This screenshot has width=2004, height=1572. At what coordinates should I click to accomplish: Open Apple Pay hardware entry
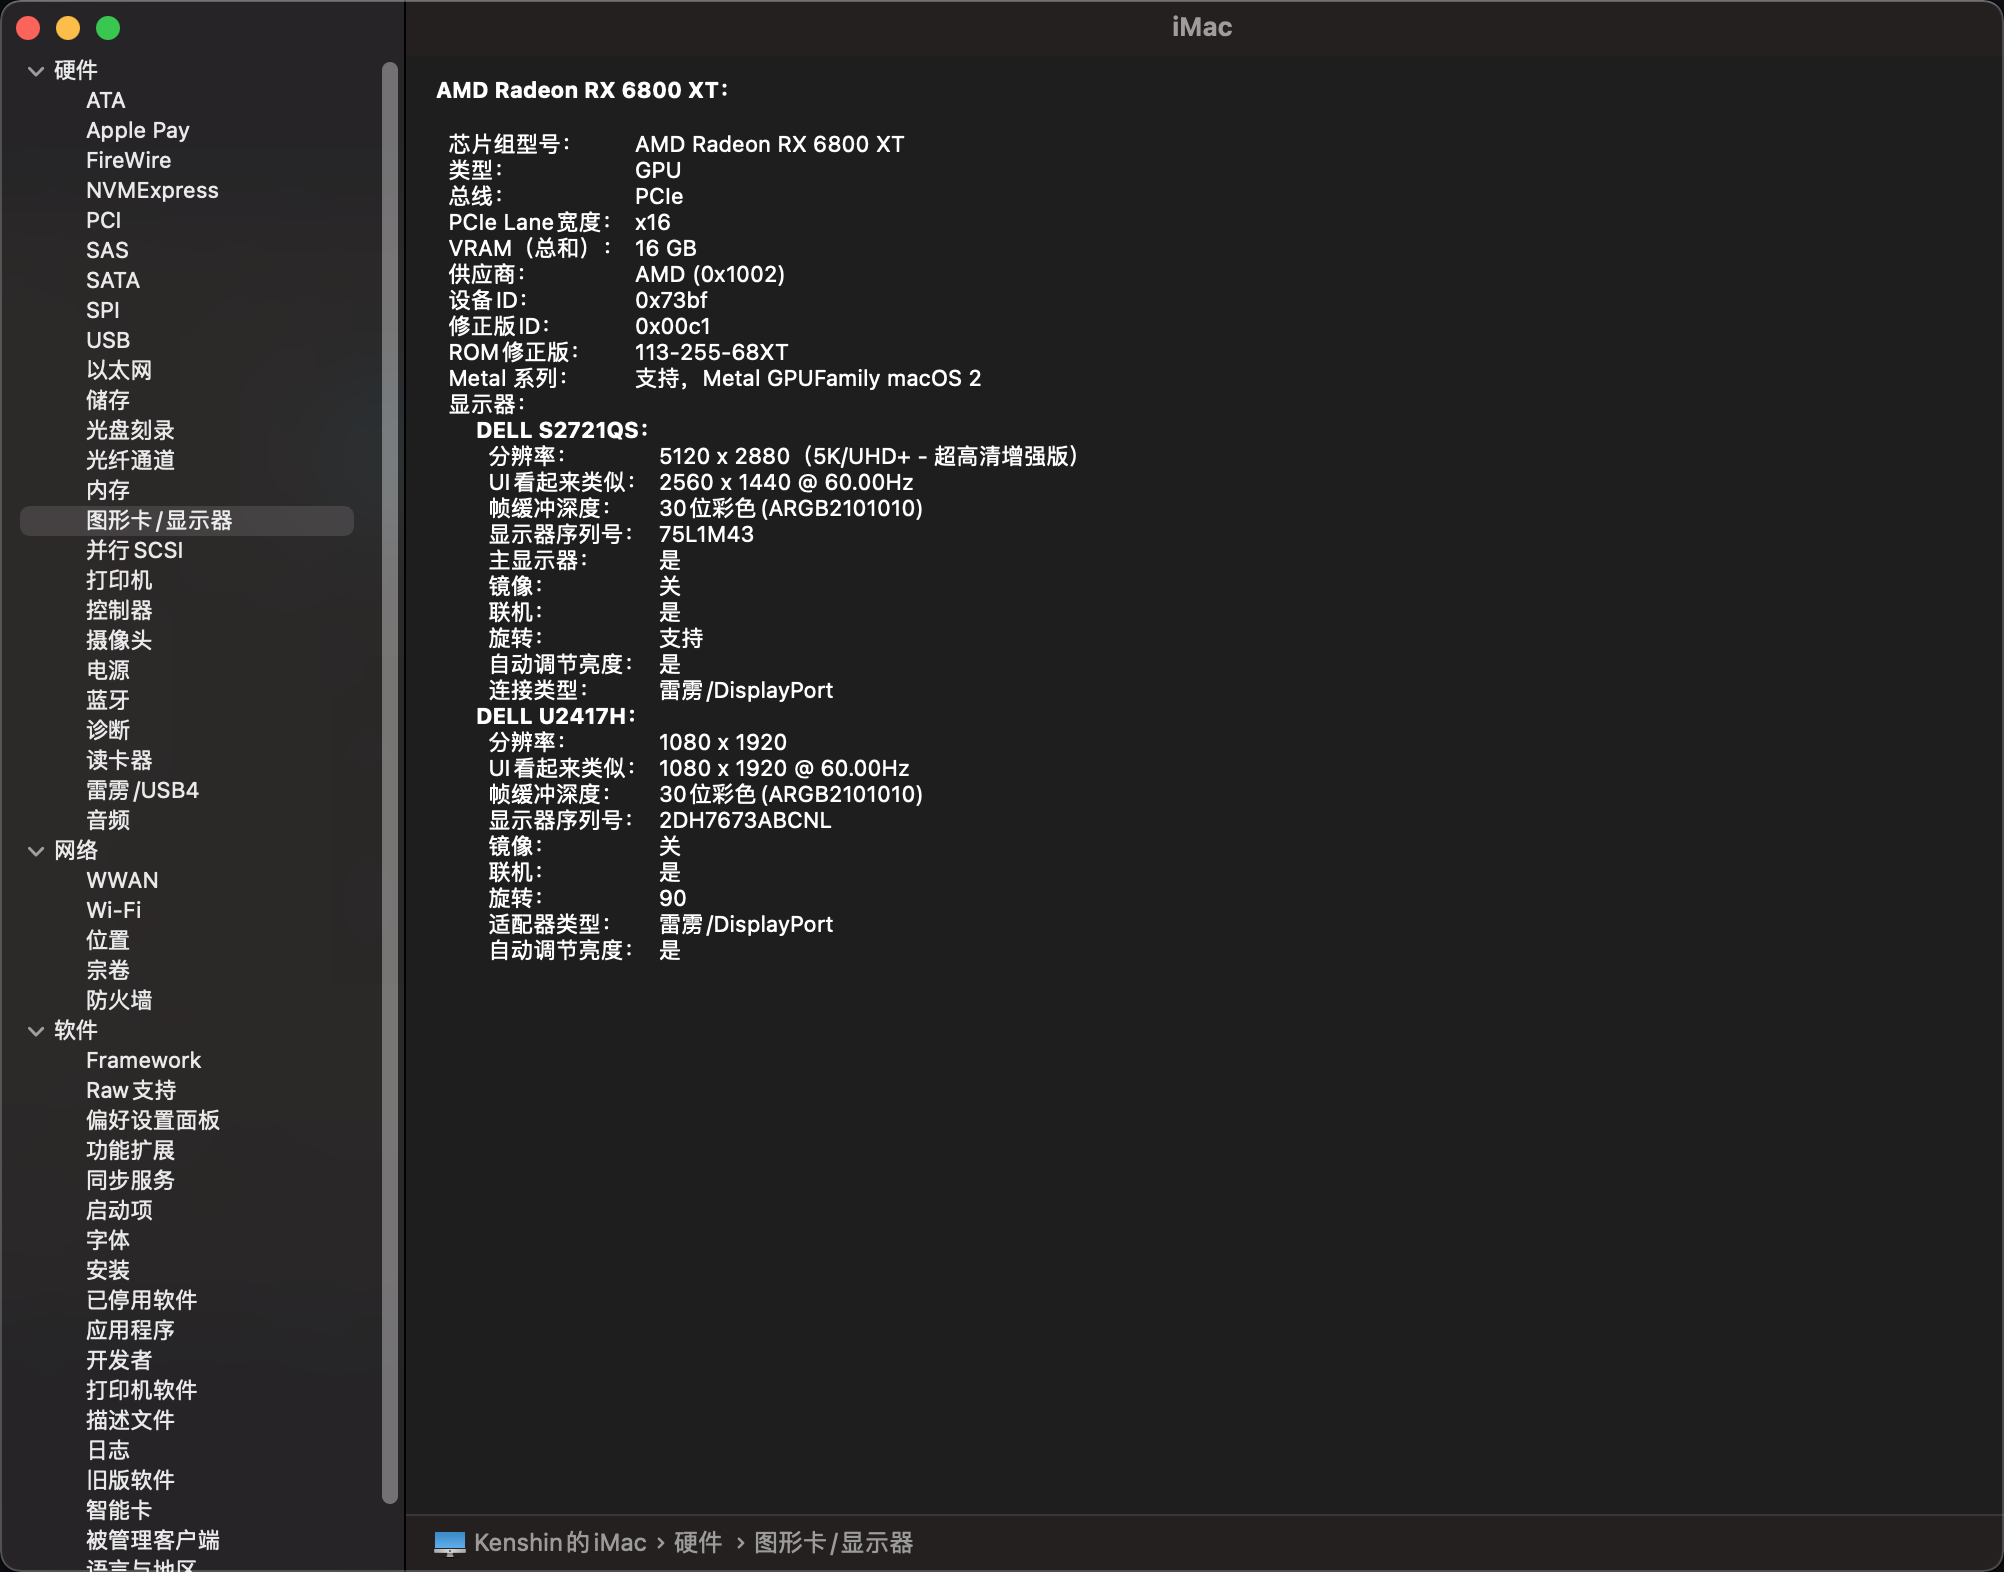point(137,131)
